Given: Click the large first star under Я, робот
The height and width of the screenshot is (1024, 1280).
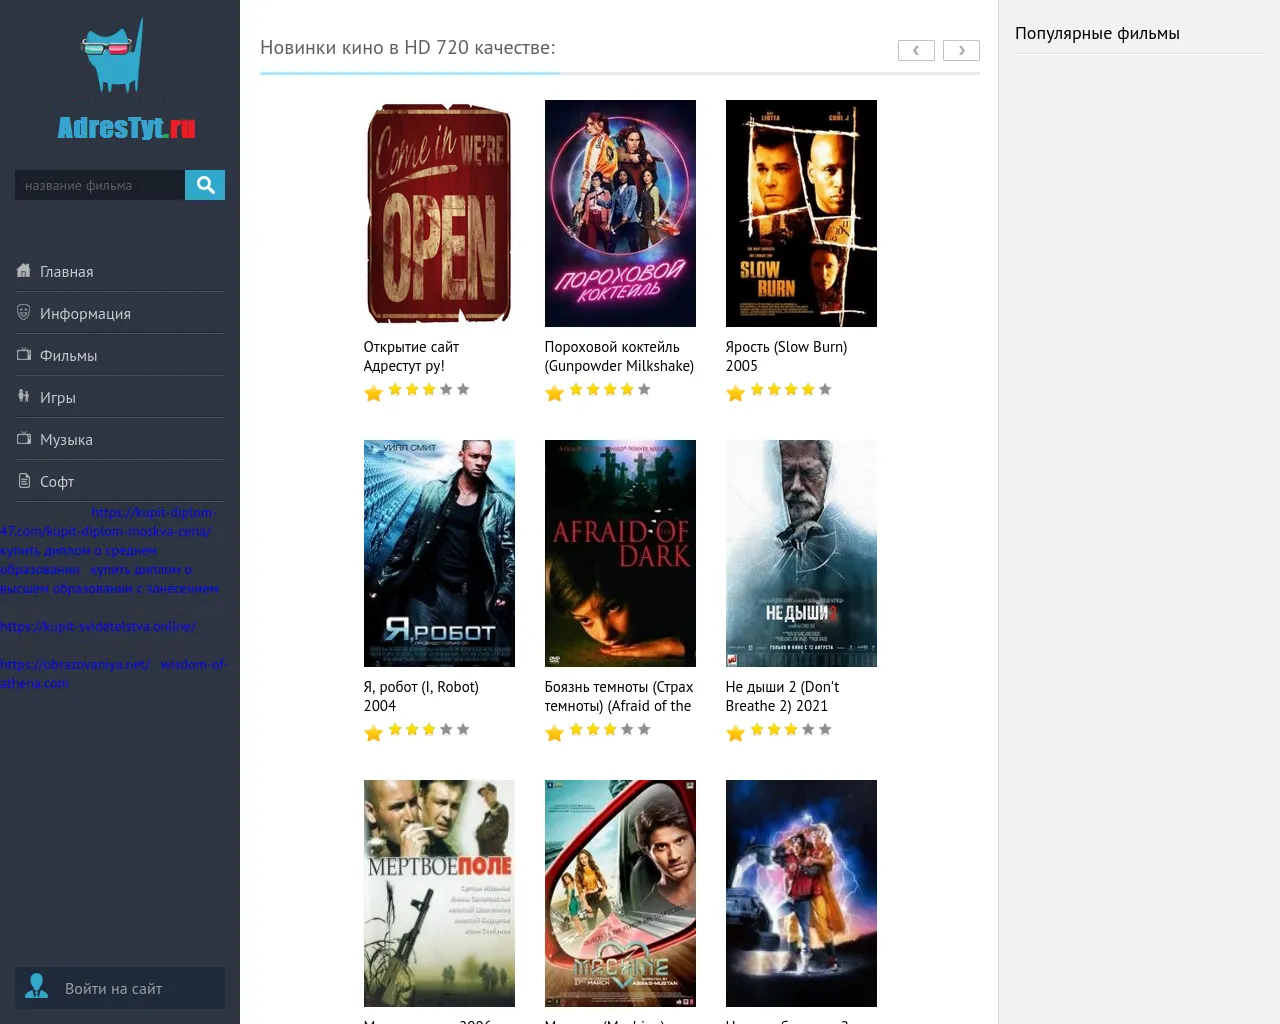Looking at the screenshot, I should 374,733.
